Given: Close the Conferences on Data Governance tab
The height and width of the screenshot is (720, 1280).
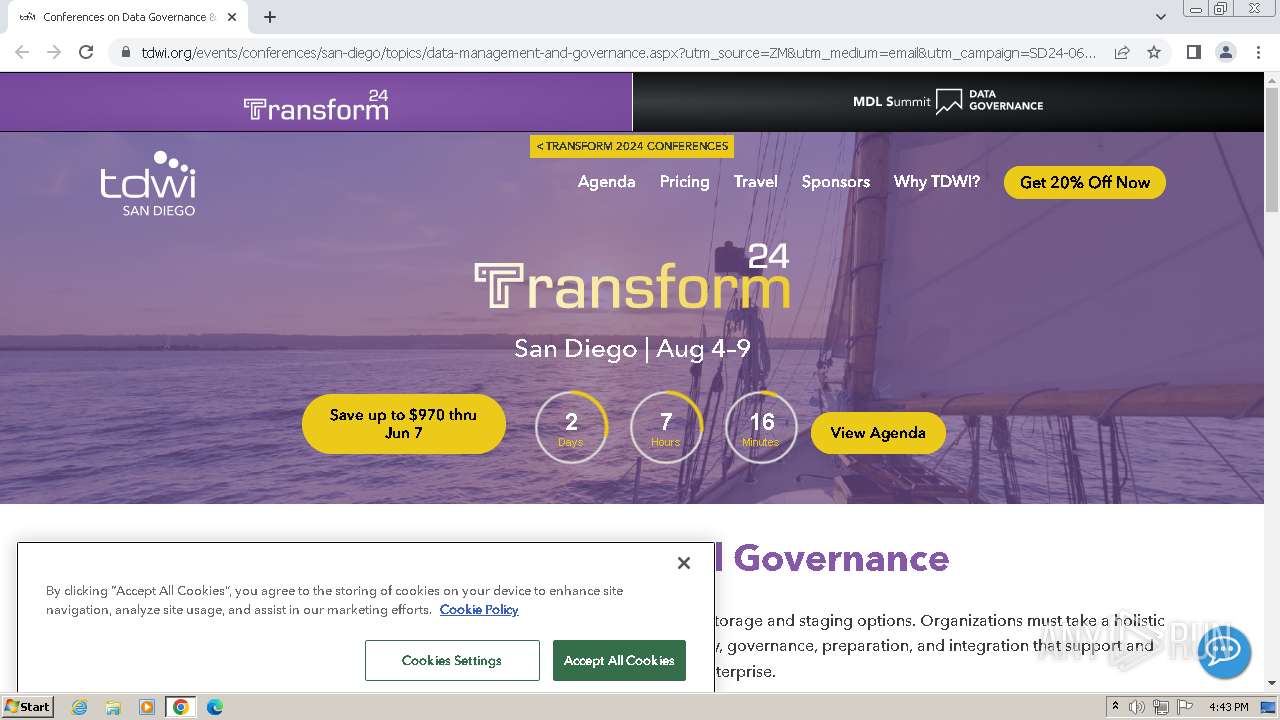Looking at the screenshot, I should click(x=232, y=17).
